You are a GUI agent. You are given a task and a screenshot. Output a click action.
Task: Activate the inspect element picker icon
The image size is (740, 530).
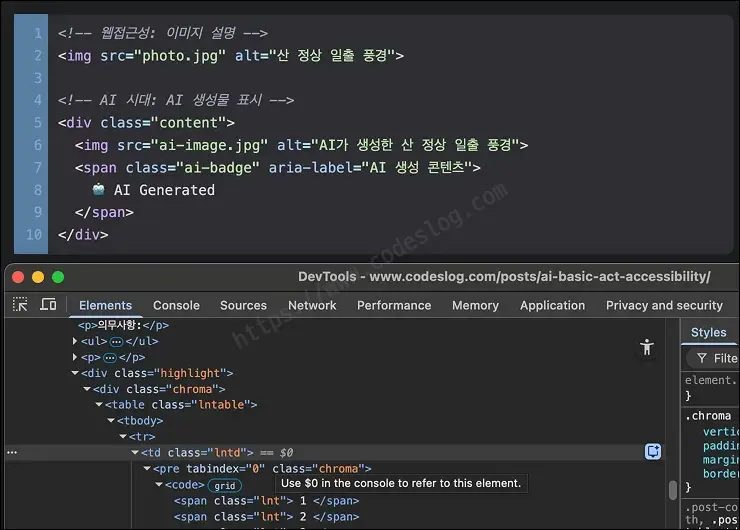click(x=20, y=304)
